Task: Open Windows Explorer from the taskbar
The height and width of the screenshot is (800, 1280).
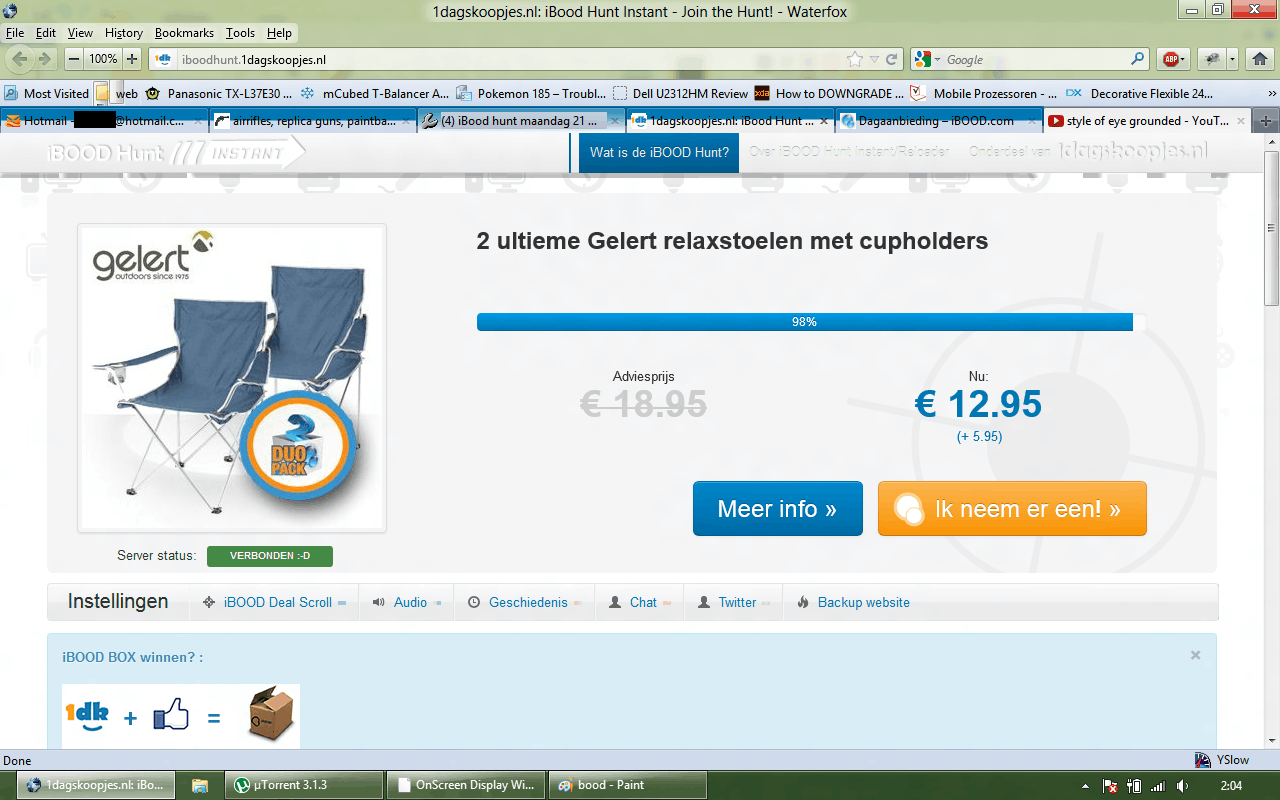Action: tap(200, 785)
